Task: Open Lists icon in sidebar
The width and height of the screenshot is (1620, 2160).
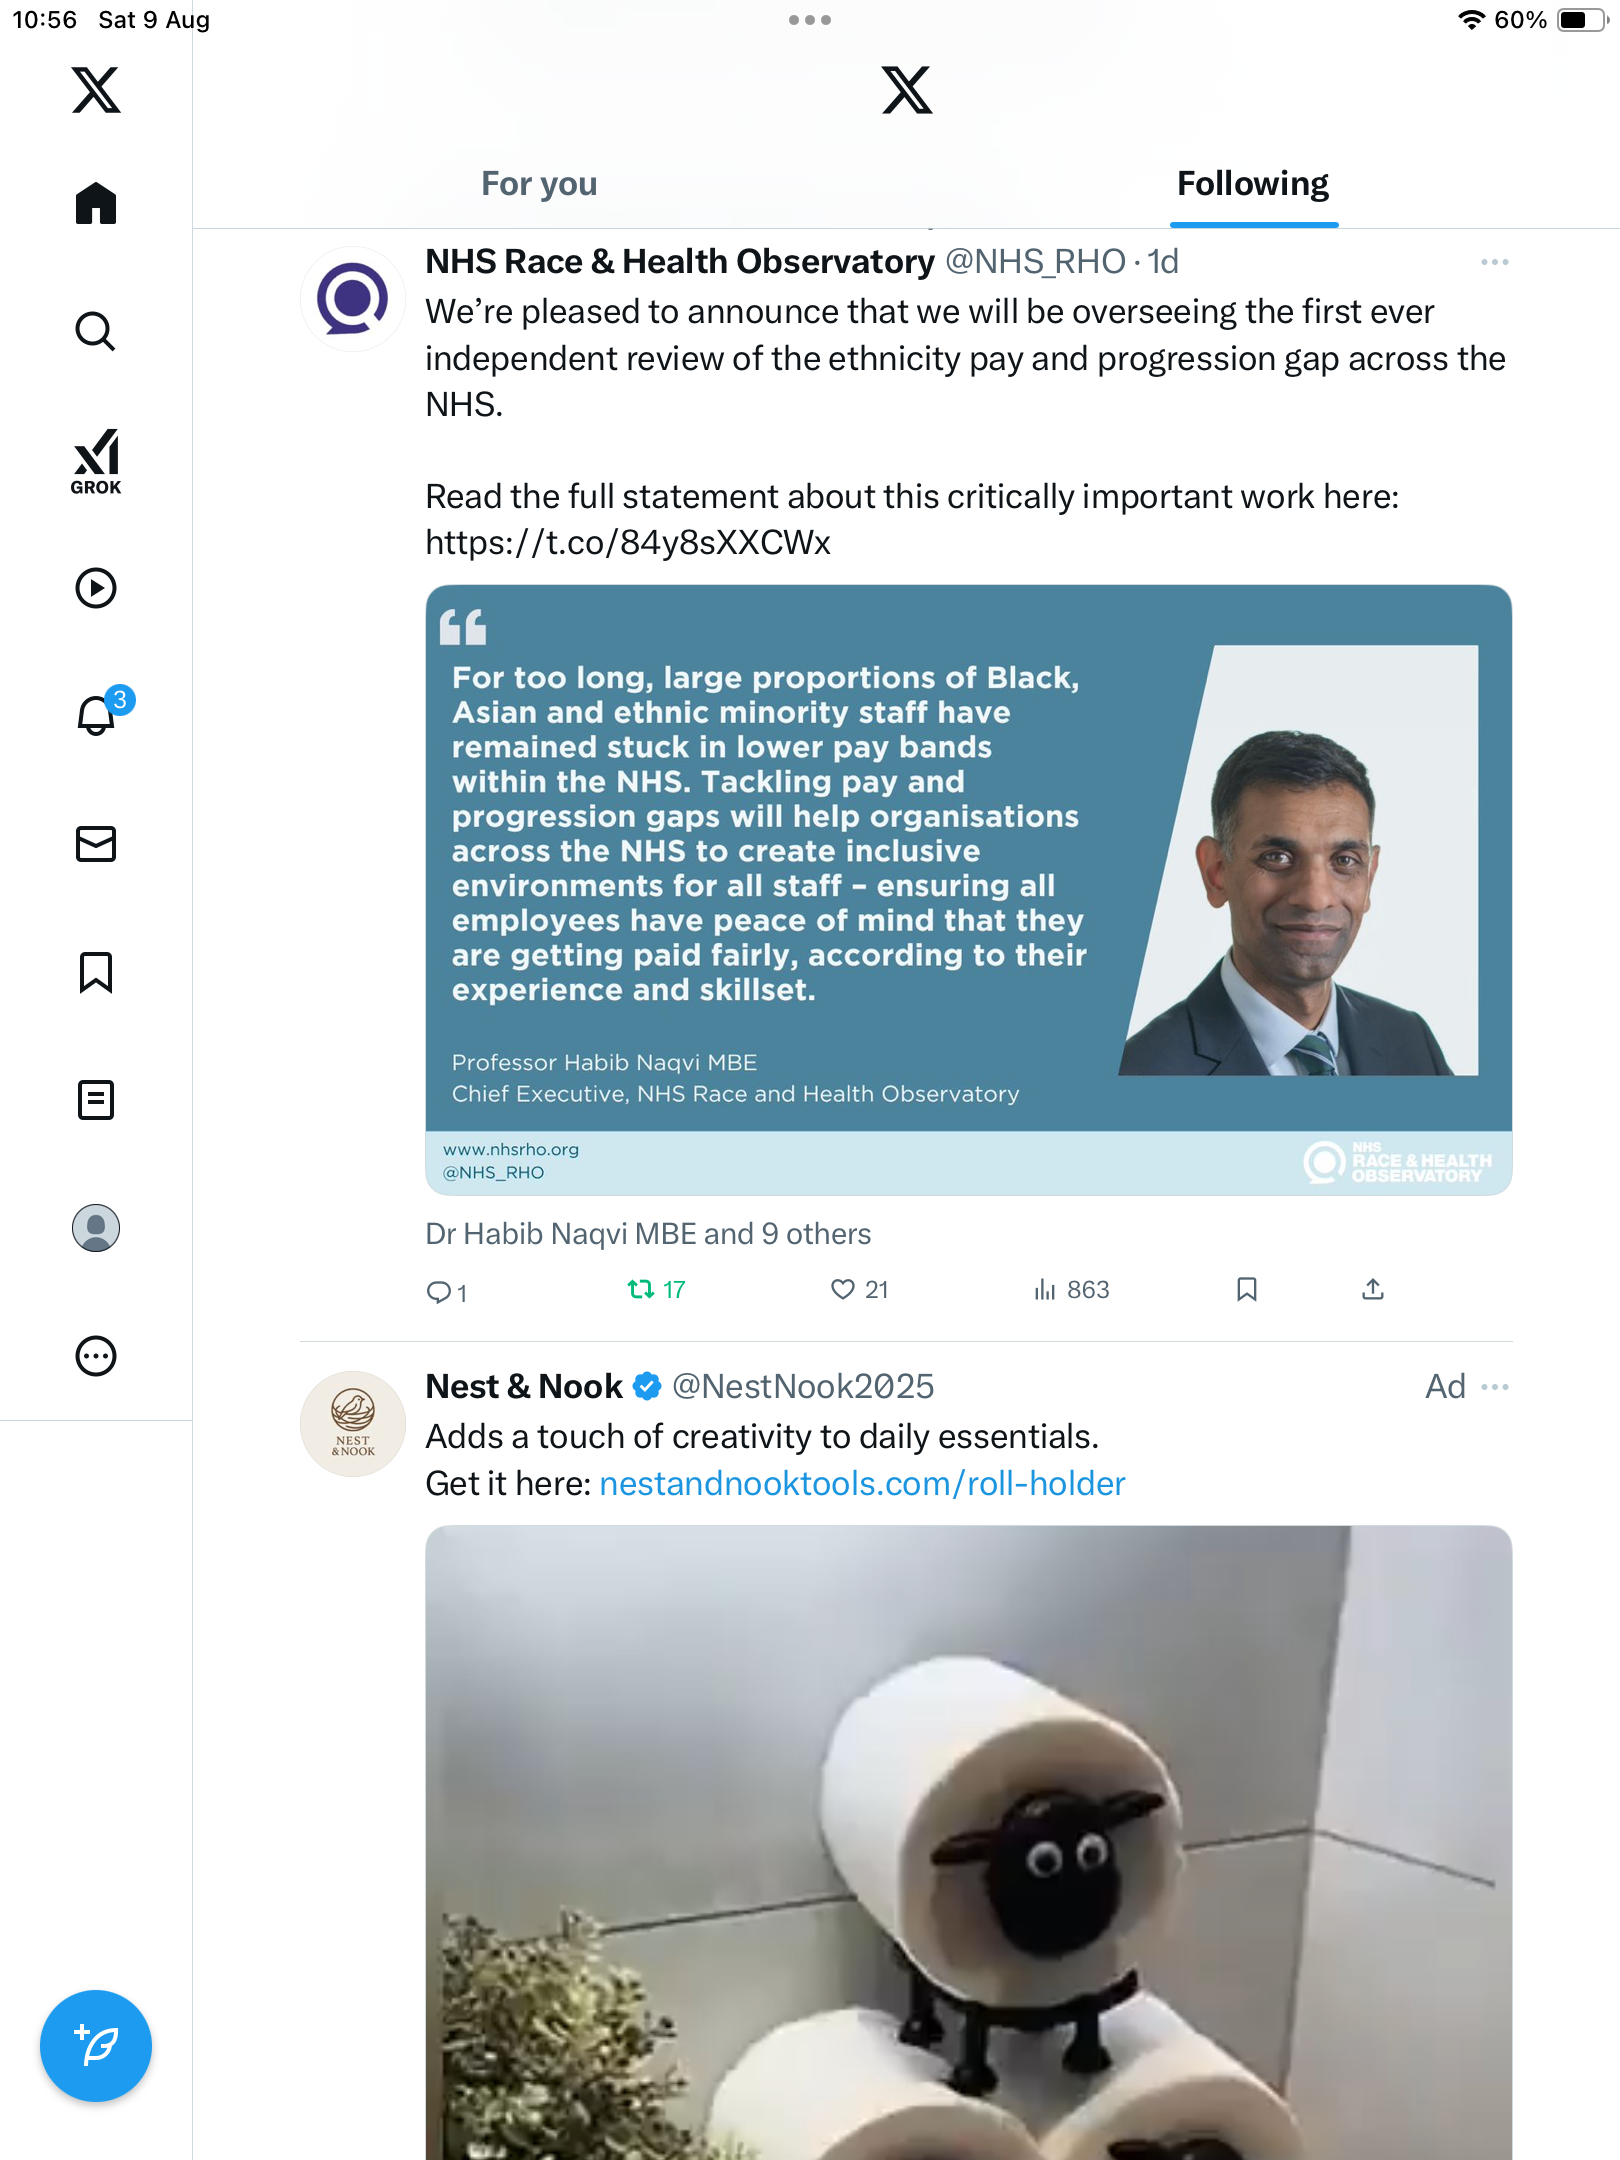Action: click(96, 1100)
